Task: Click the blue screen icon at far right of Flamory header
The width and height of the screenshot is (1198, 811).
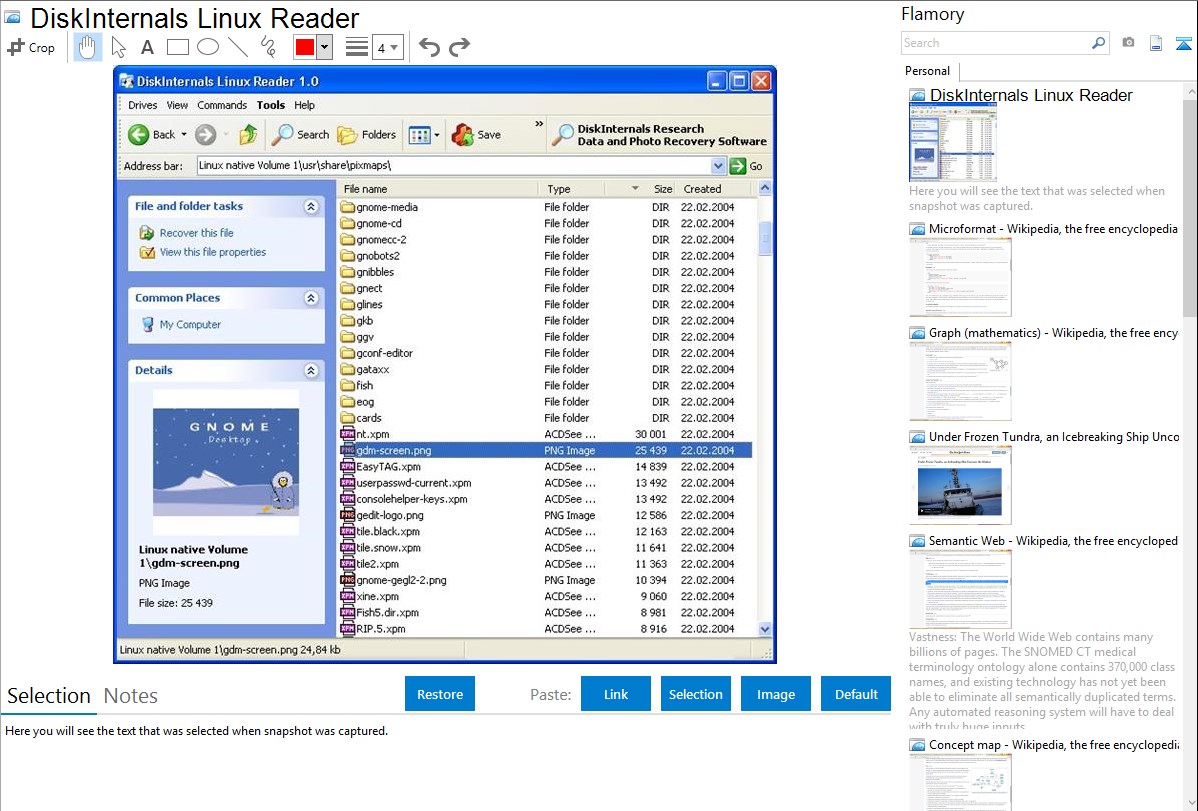Action: (x=1183, y=43)
